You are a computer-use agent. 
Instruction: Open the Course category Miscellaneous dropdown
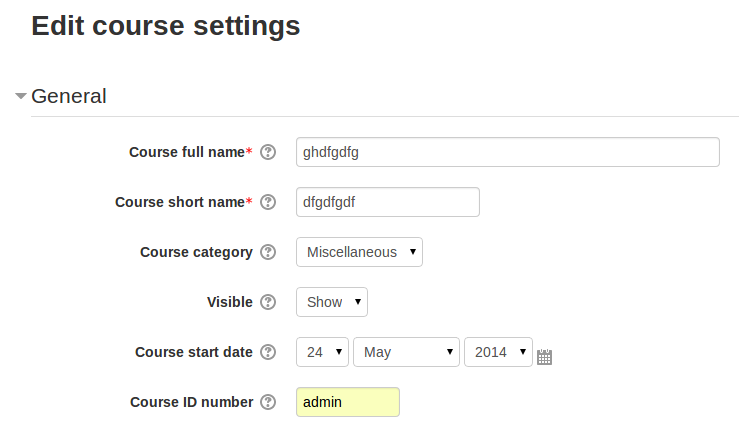point(359,252)
